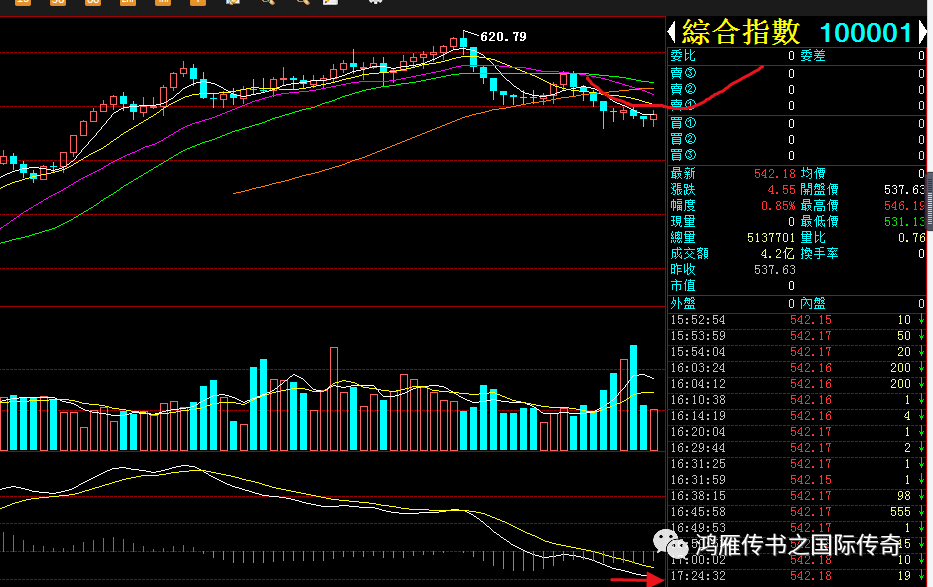The height and width of the screenshot is (587, 933).
Task: Select the 16:38:15 tick row
Action: 797,496
